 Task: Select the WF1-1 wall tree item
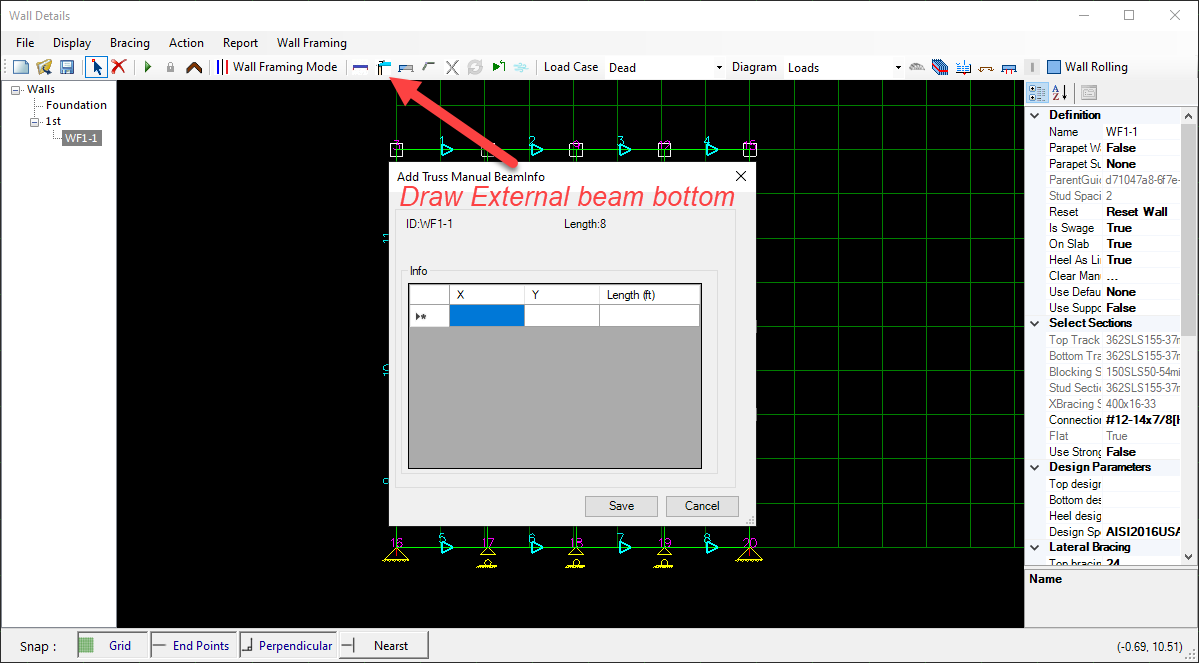point(81,138)
